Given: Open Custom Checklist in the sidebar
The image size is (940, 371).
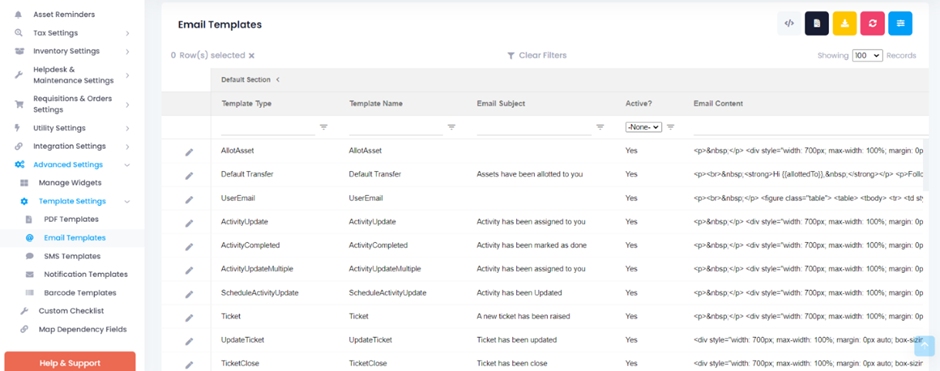Looking at the screenshot, I should (x=71, y=311).
